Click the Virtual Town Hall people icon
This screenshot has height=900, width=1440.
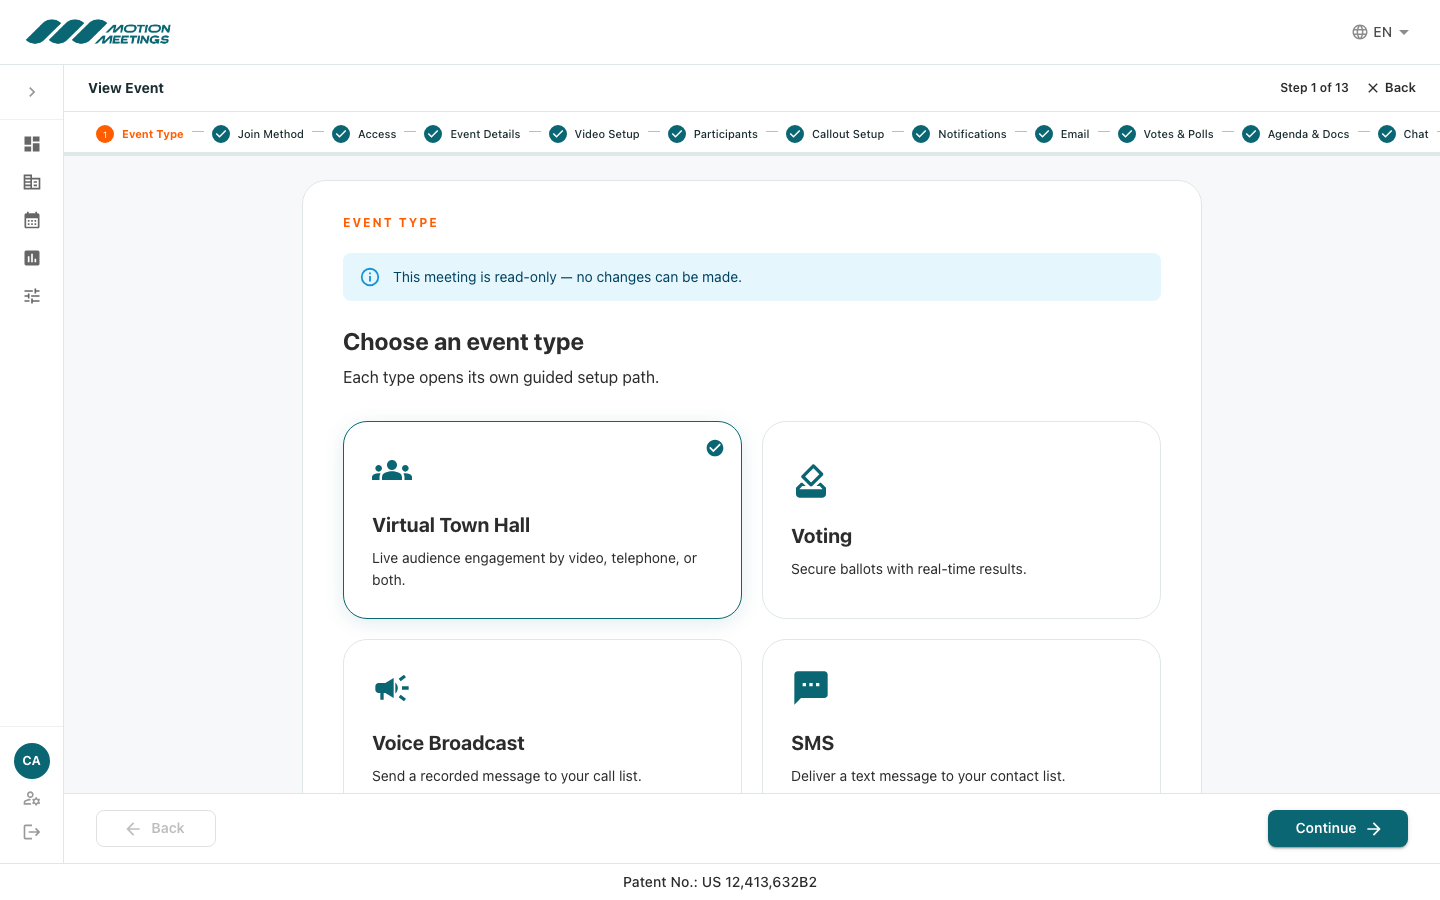392,470
